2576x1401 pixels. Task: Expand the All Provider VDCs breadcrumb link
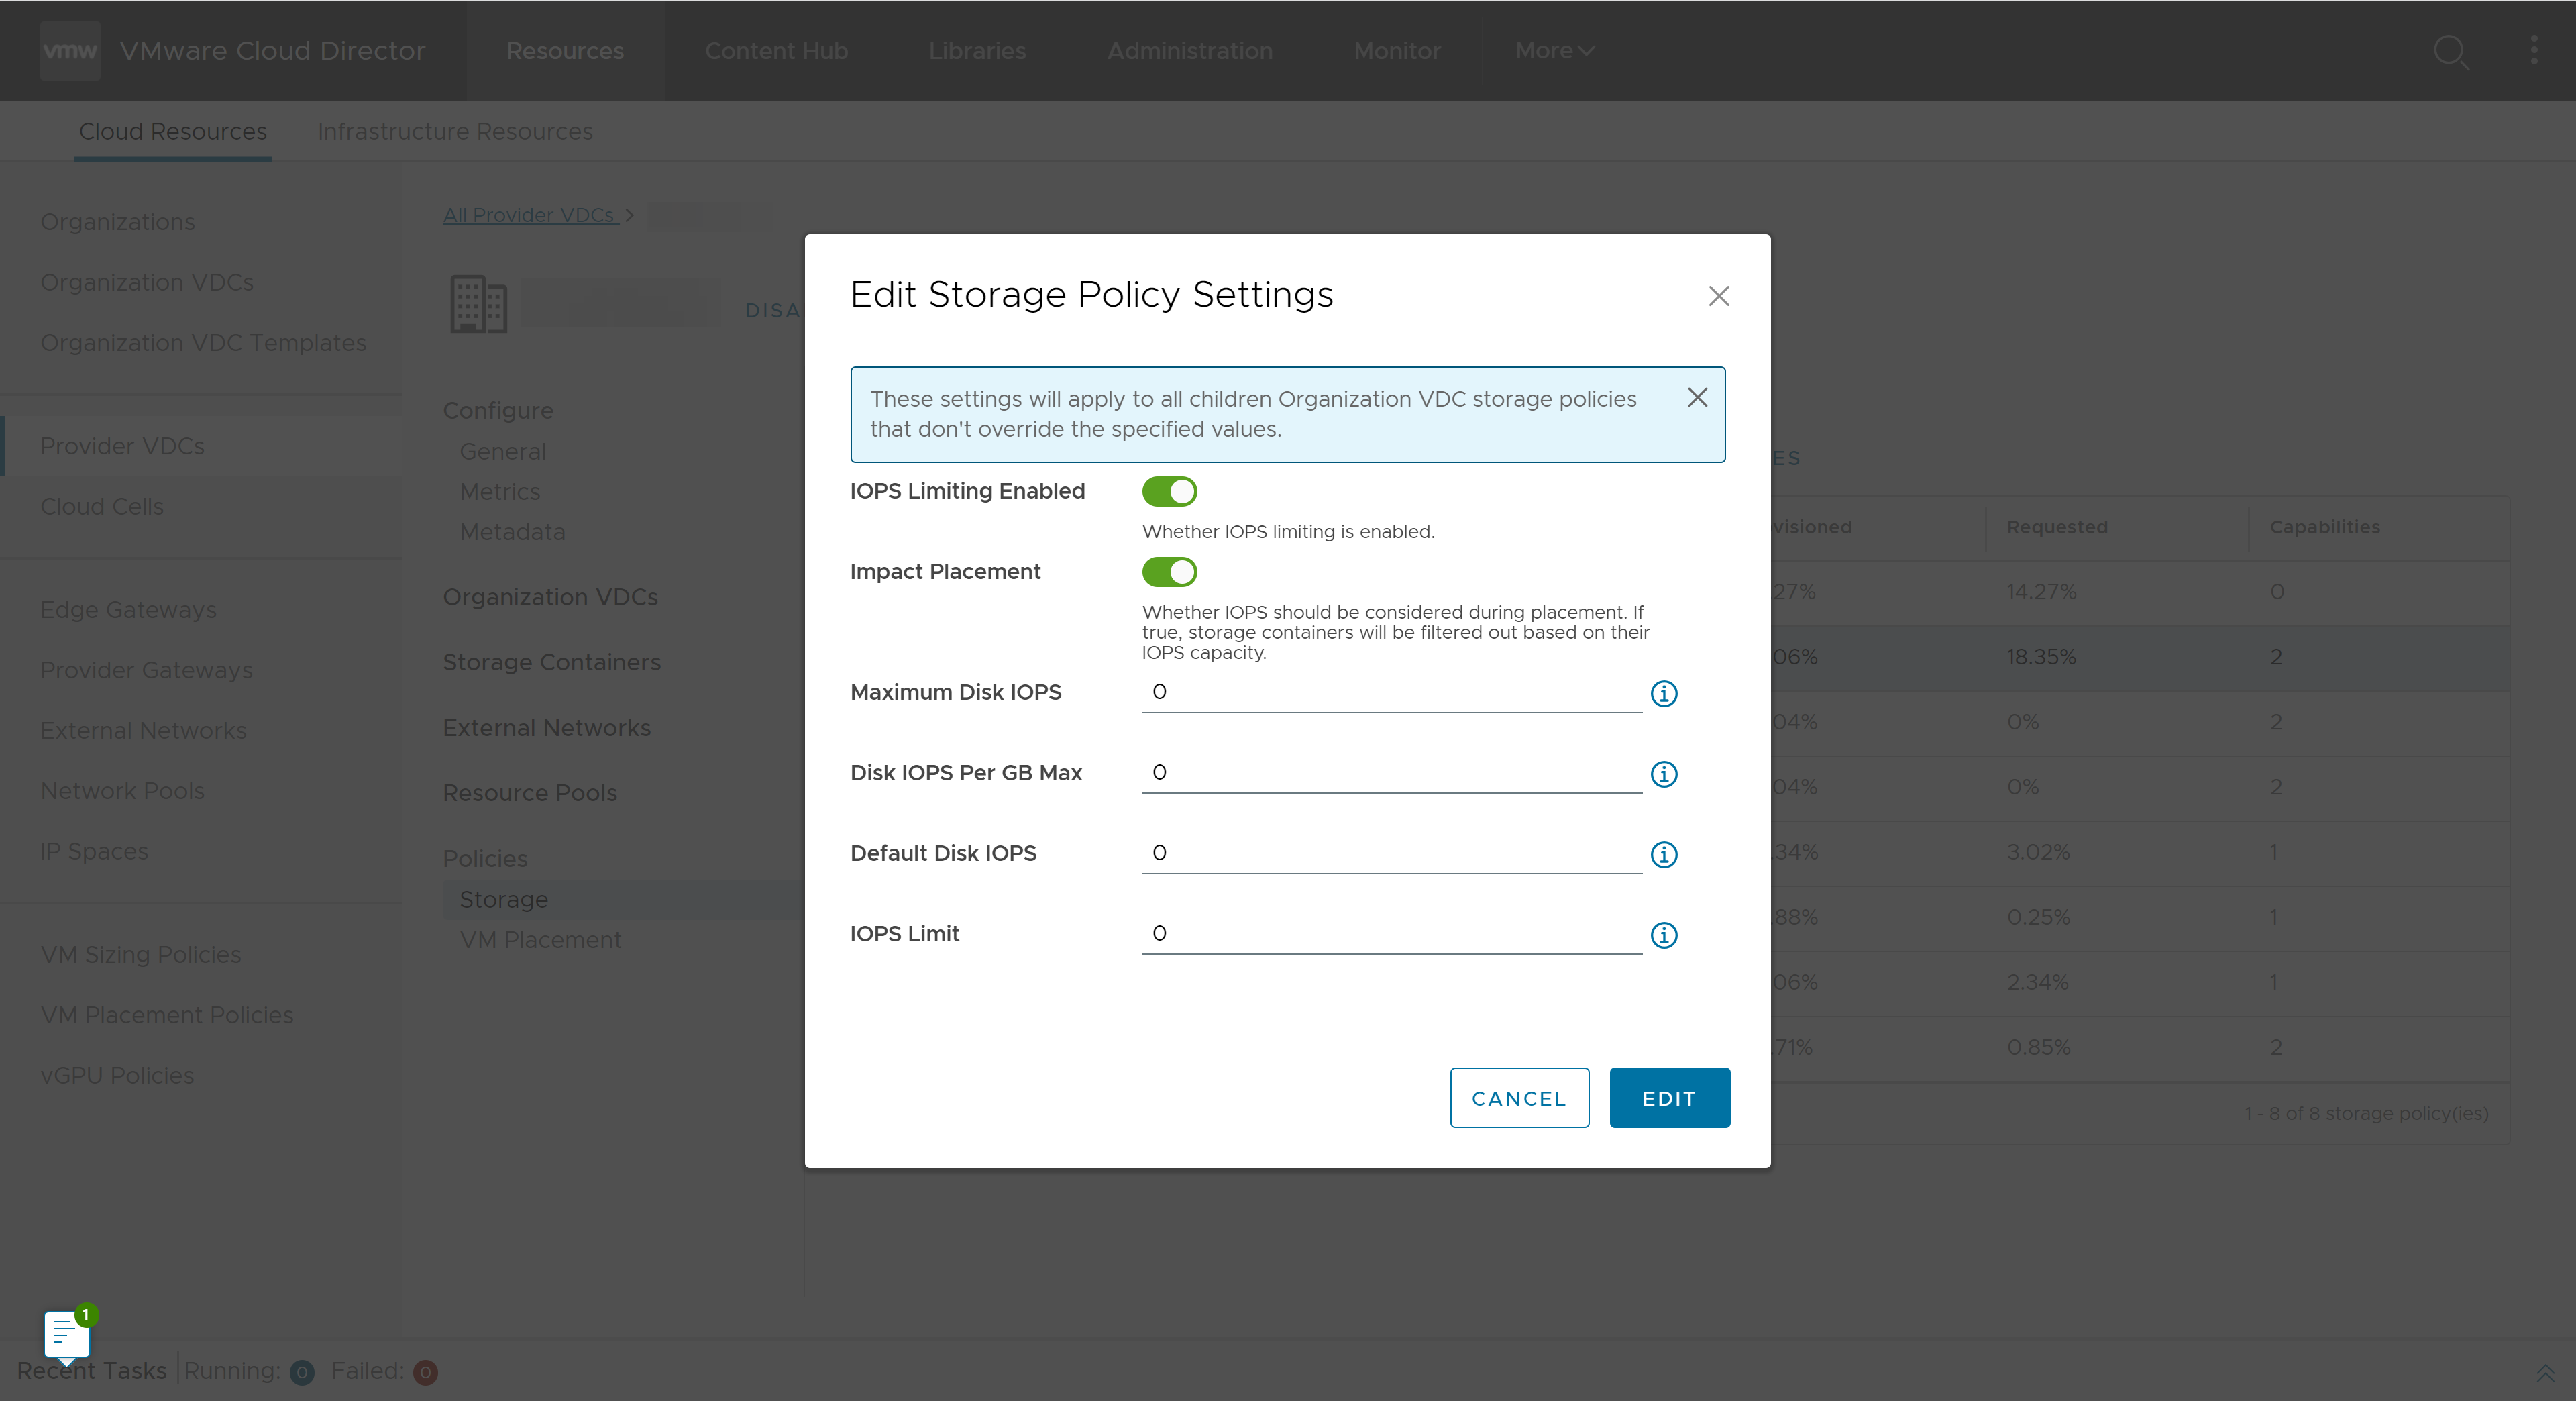point(529,215)
